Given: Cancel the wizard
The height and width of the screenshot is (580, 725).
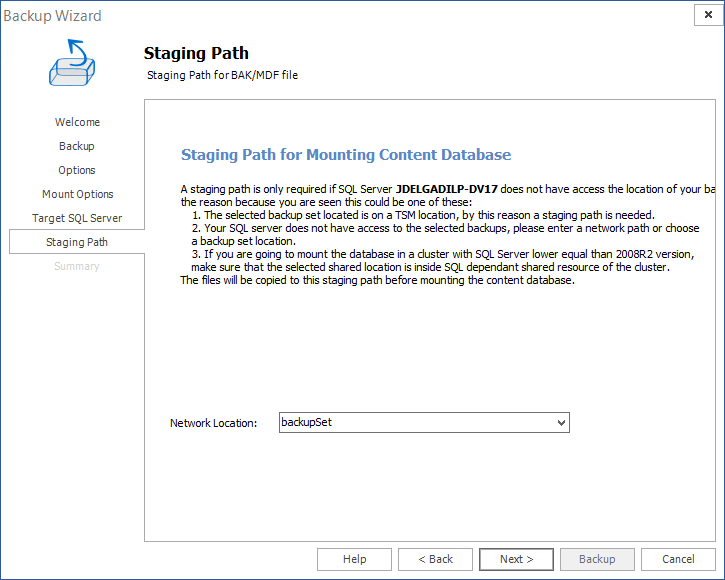Looking at the screenshot, I should tap(678, 559).
